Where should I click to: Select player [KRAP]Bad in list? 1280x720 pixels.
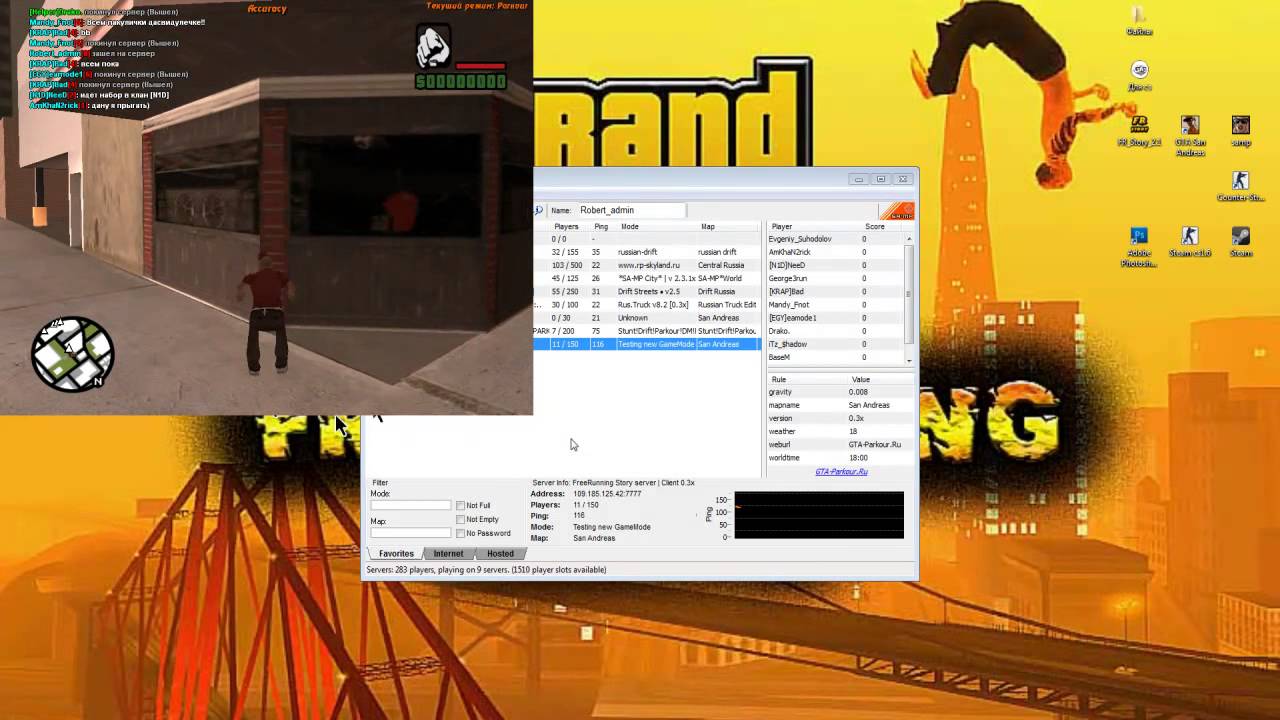pyautogui.click(x=836, y=291)
